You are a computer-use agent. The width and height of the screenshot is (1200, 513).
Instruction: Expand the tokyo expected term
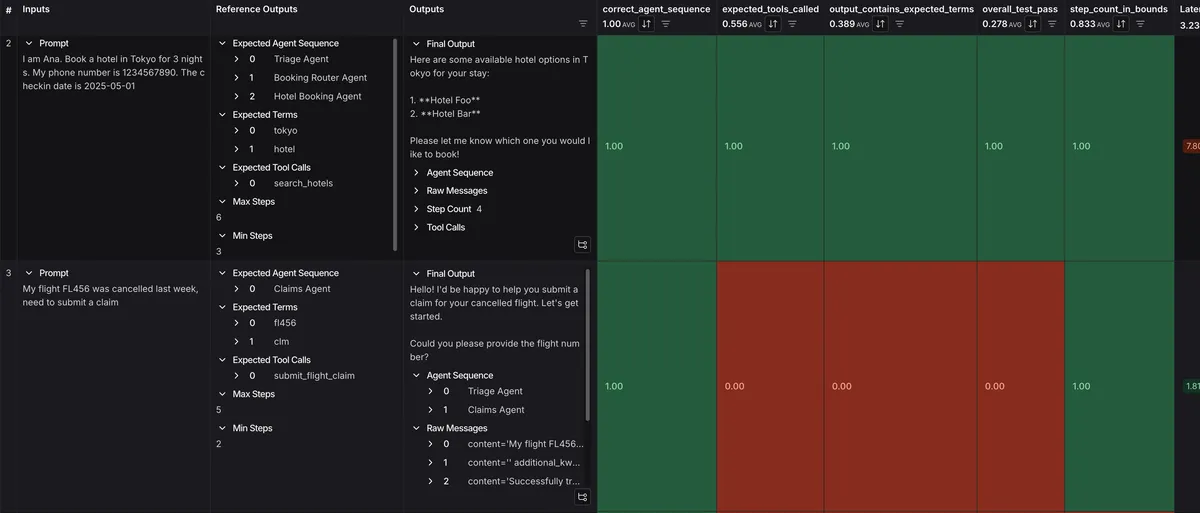click(237, 131)
